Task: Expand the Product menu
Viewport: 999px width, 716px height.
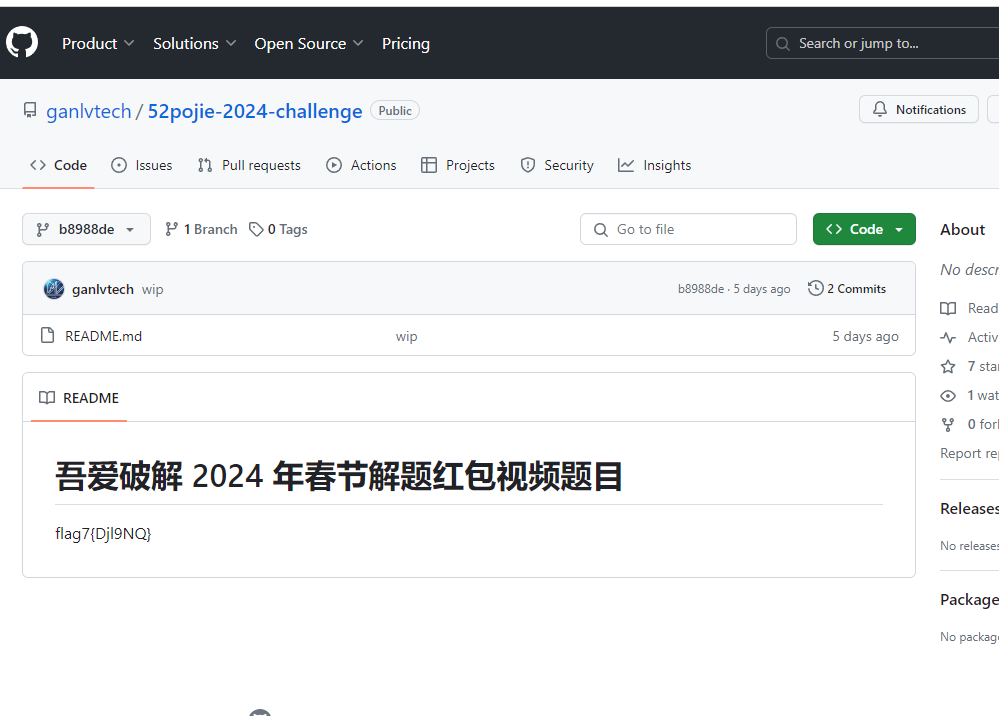Action: pyautogui.click(x=98, y=43)
